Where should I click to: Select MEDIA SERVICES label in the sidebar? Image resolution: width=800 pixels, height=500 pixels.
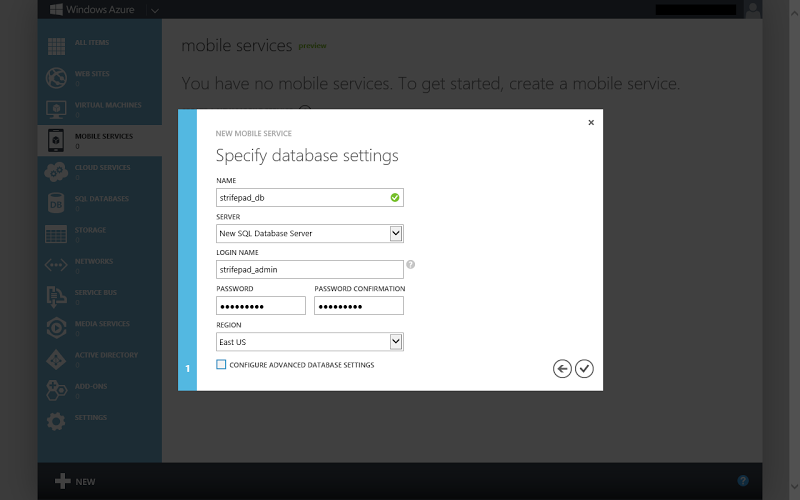pos(102,323)
